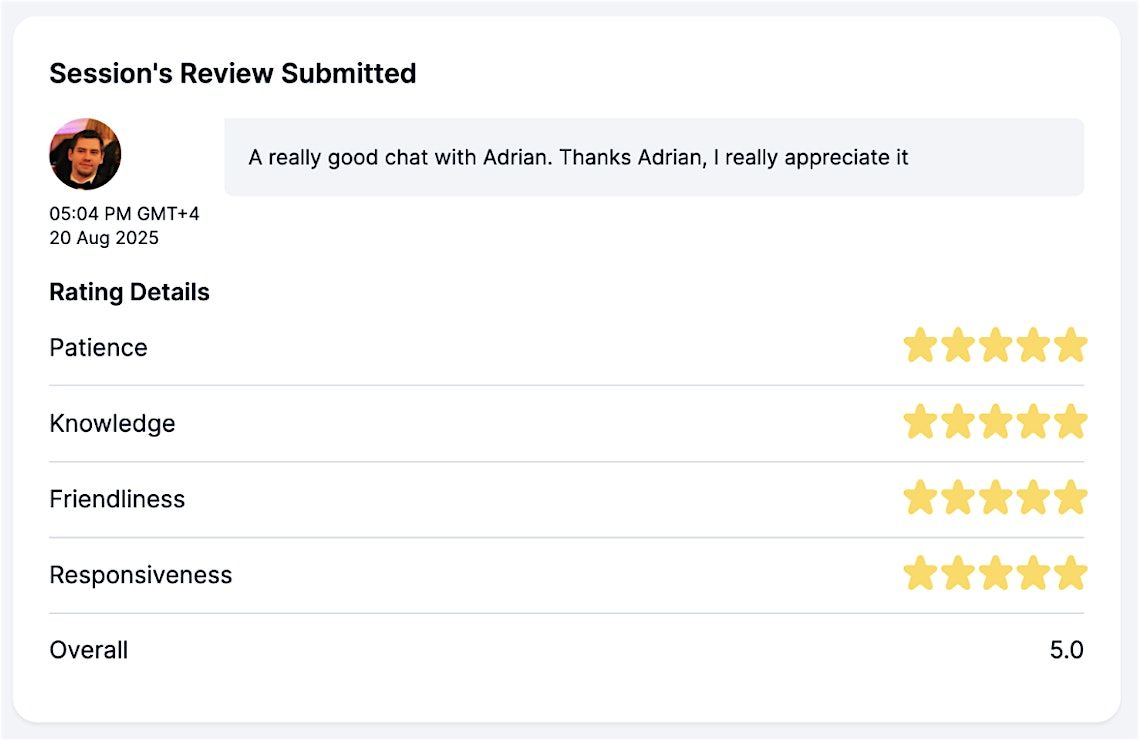
Task: Click the third star in Knowledge row
Action: 995,422
